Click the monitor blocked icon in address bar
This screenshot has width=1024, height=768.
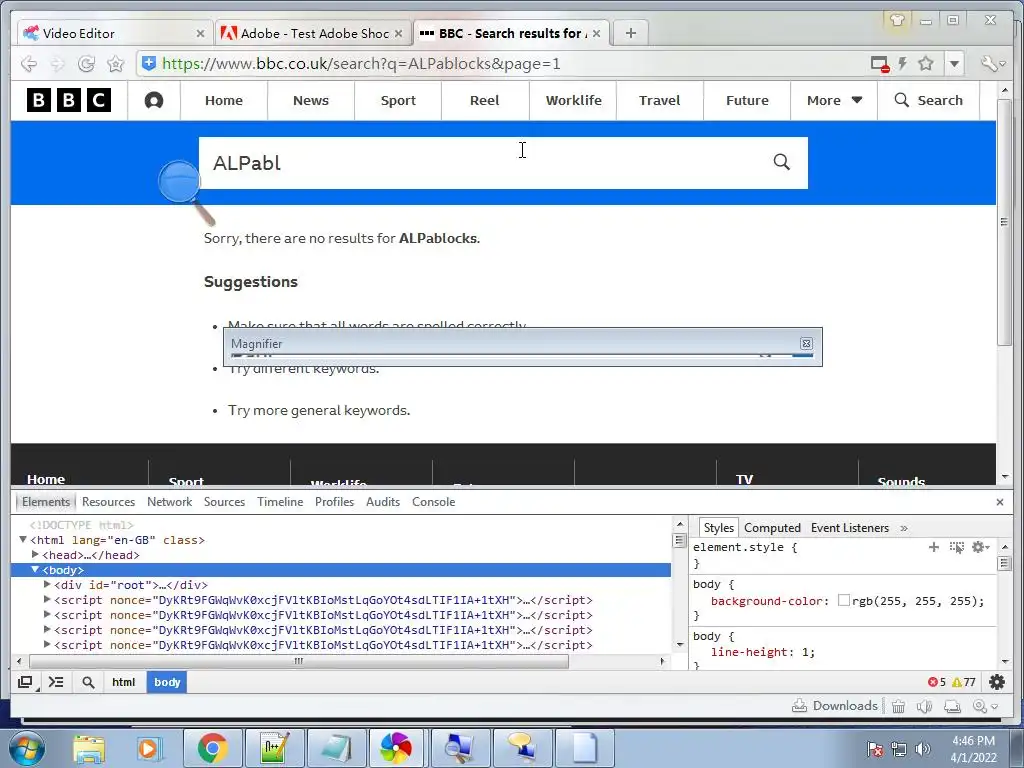(x=880, y=64)
